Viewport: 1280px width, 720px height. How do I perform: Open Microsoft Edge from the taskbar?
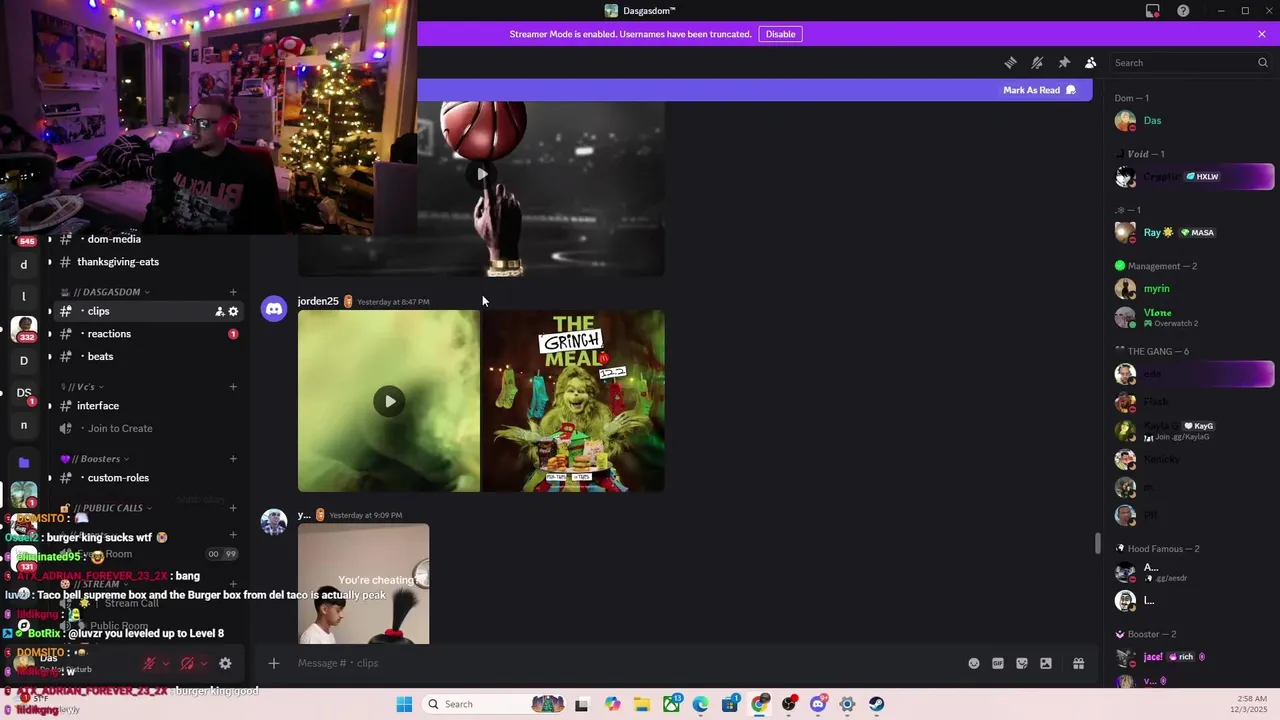tap(701, 704)
